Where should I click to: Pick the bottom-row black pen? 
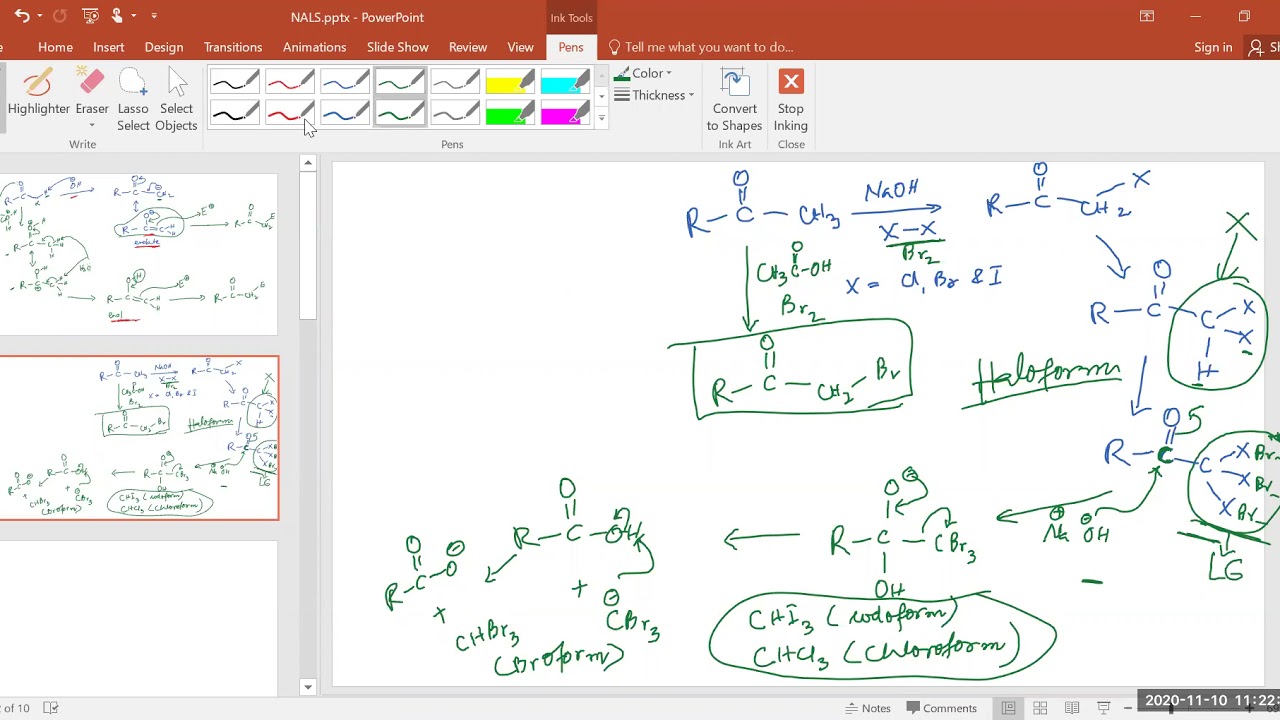coord(235,113)
